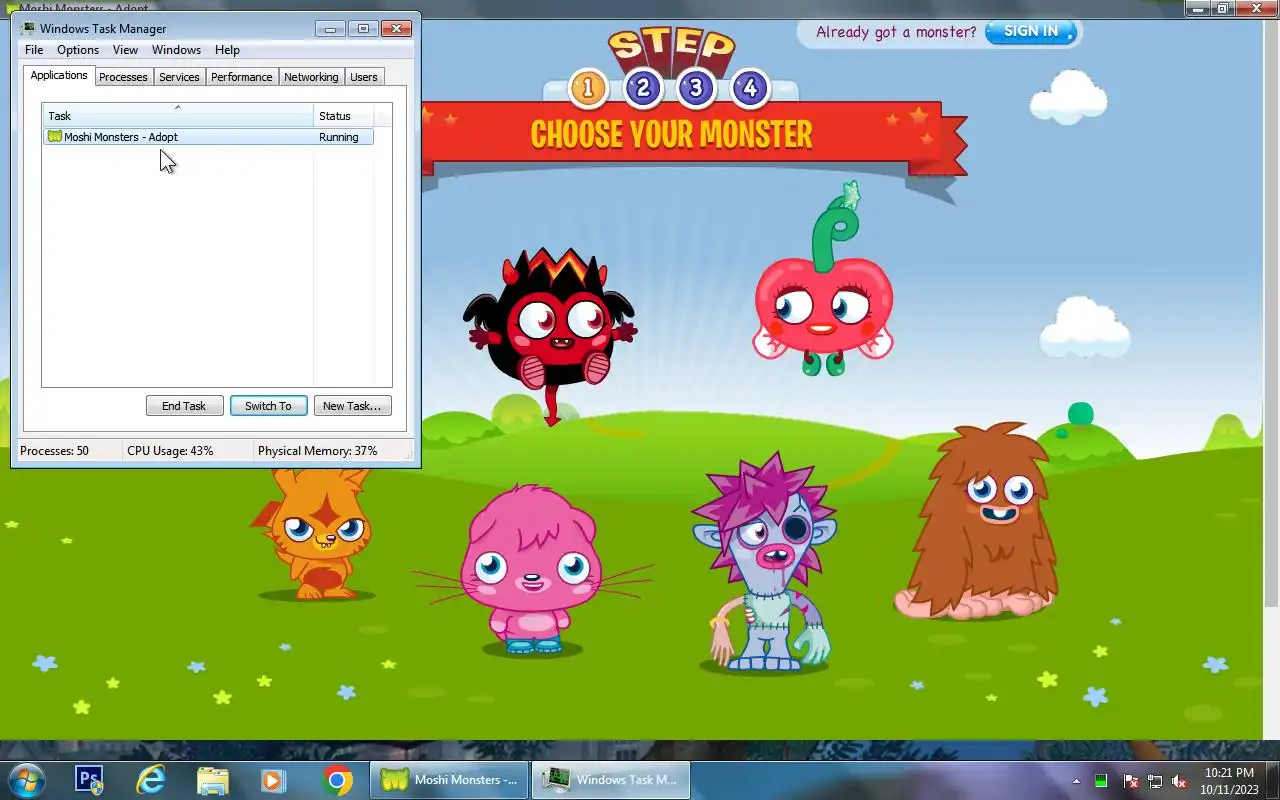Switch to Moshi Monsters taskbar button
This screenshot has height=800, width=1280.
[x=449, y=780]
